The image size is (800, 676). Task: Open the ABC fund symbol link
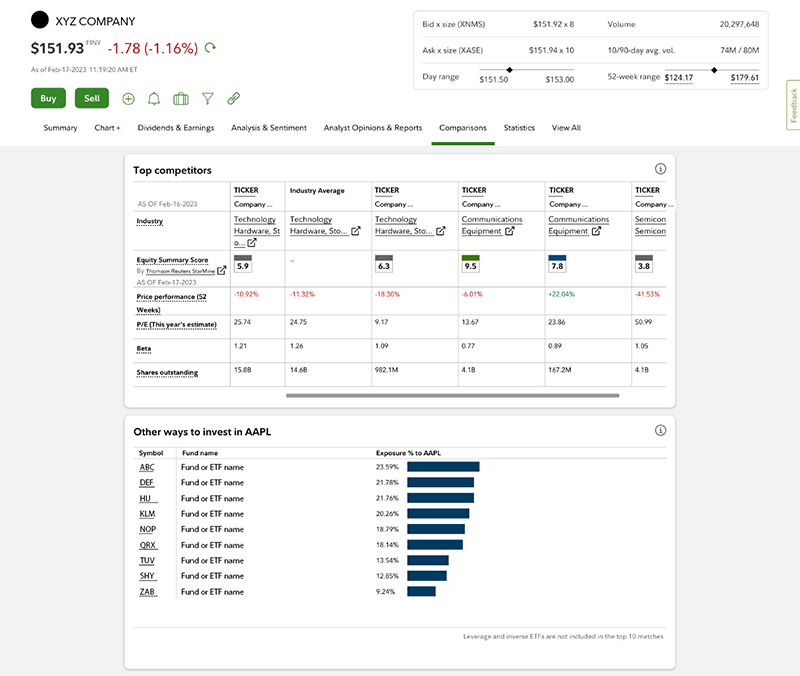point(147,467)
